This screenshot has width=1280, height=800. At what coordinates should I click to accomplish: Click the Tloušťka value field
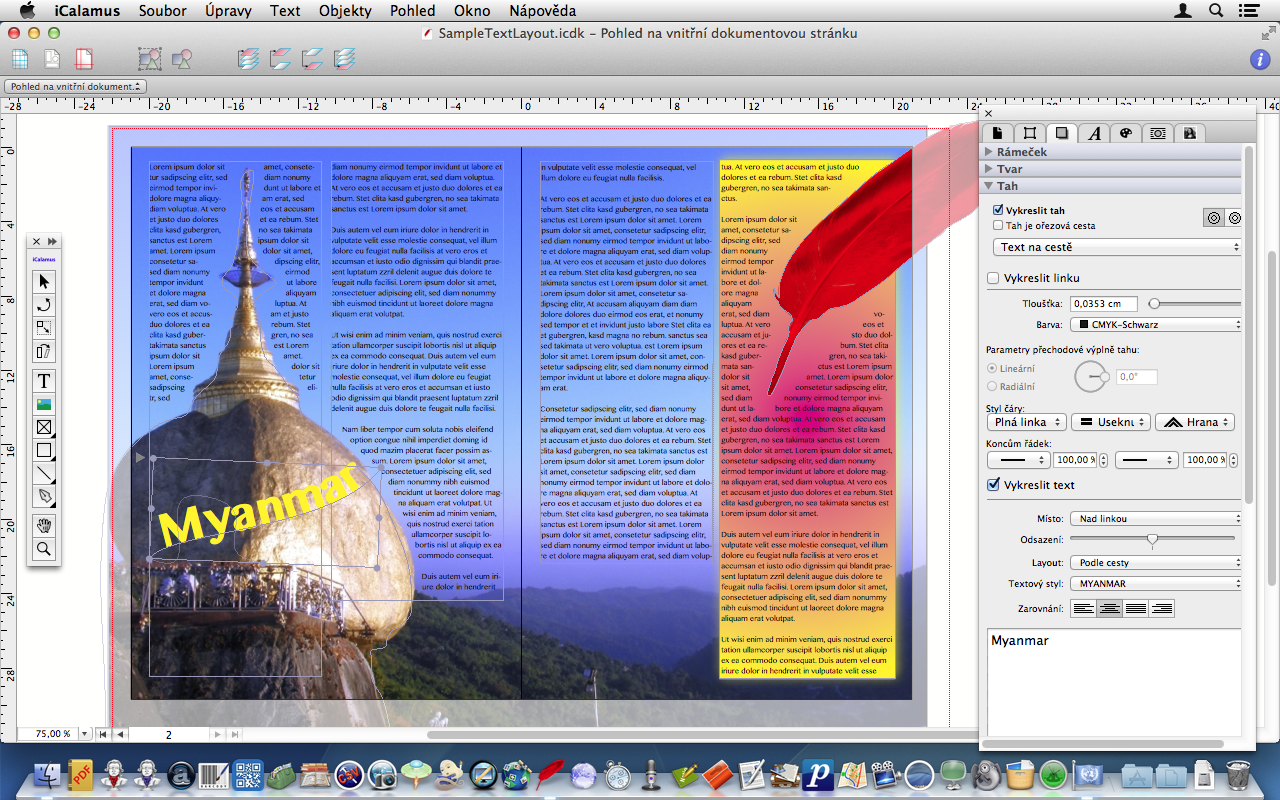[x=1105, y=304]
